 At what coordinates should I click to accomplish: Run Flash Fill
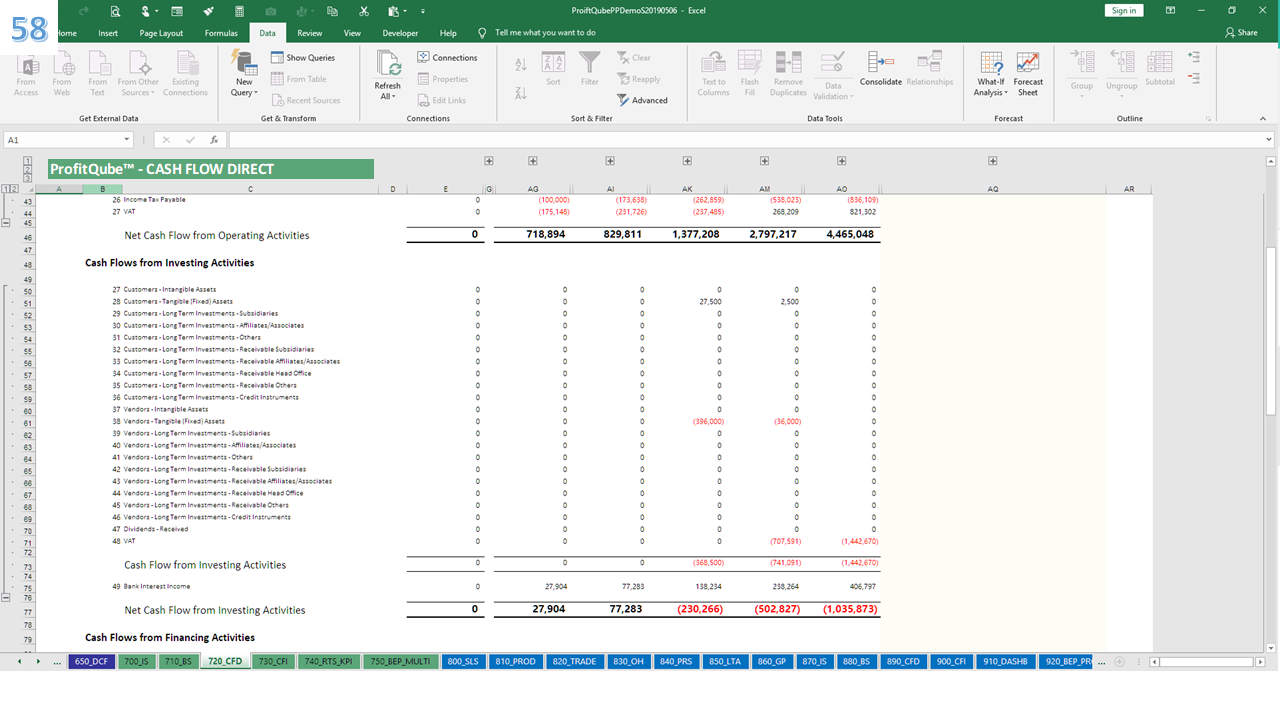point(750,75)
